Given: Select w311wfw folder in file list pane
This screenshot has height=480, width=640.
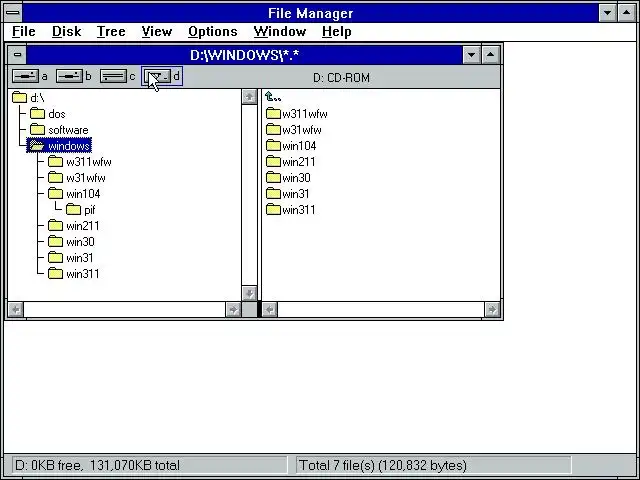Looking at the screenshot, I should [x=297, y=114].
